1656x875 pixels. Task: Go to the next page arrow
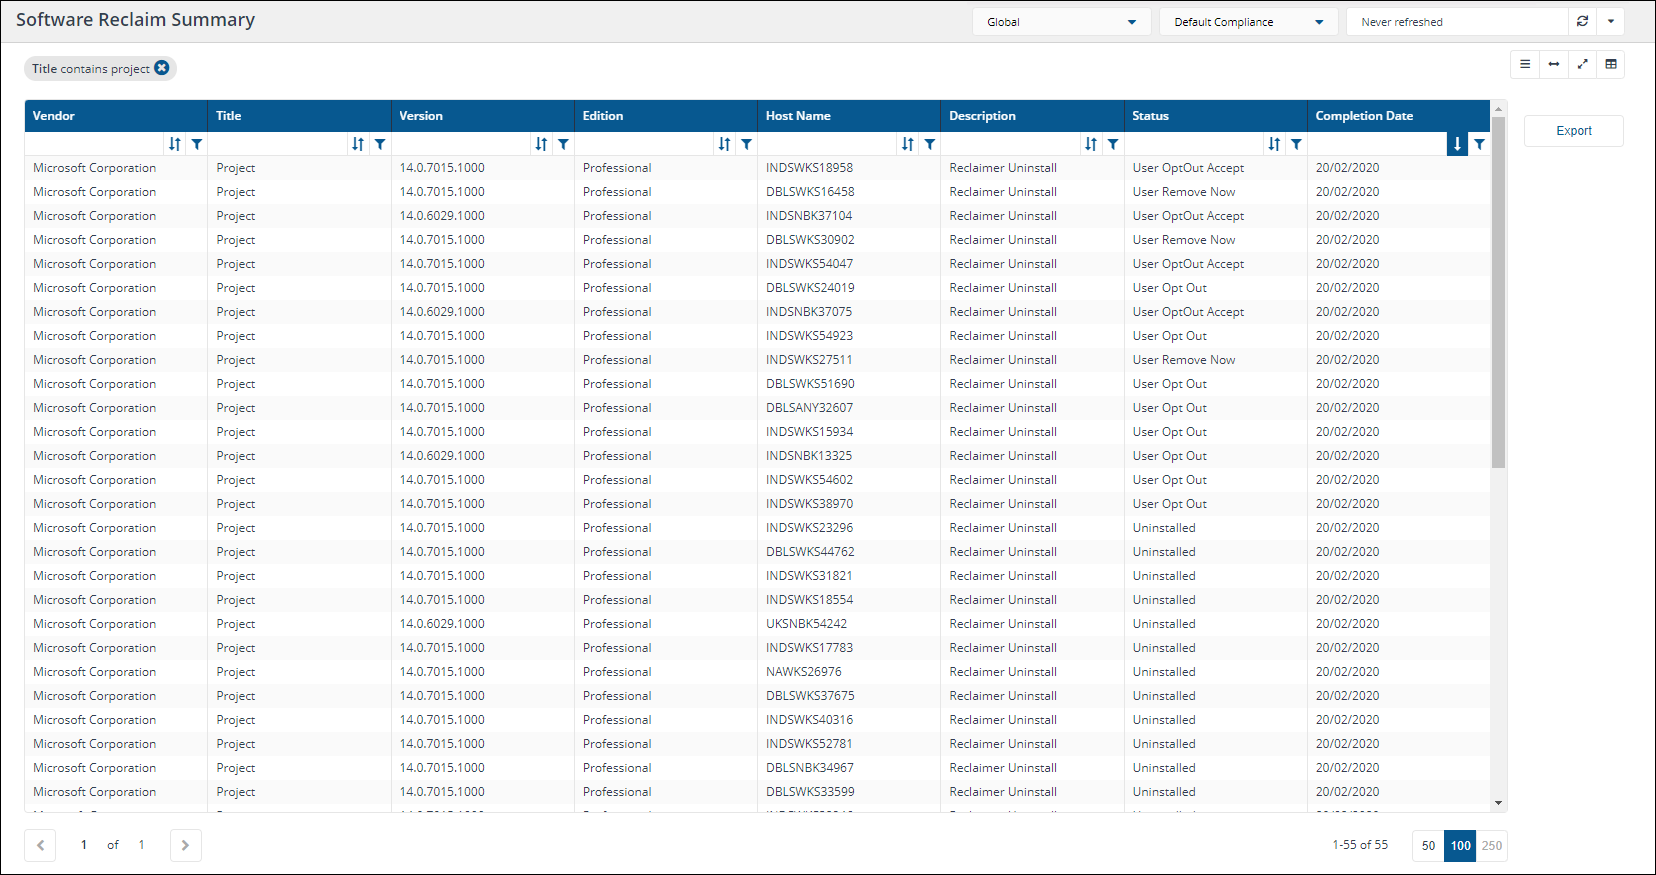pyautogui.click(x=185, y=845)
